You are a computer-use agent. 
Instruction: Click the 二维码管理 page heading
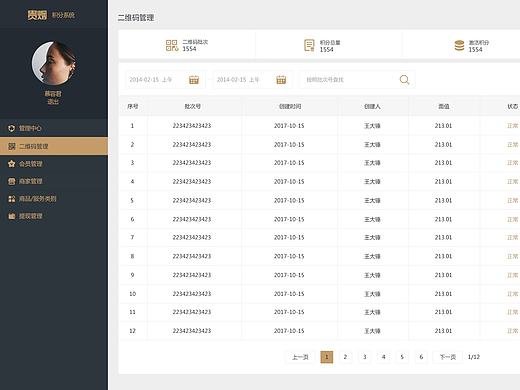tap(136, 17)
